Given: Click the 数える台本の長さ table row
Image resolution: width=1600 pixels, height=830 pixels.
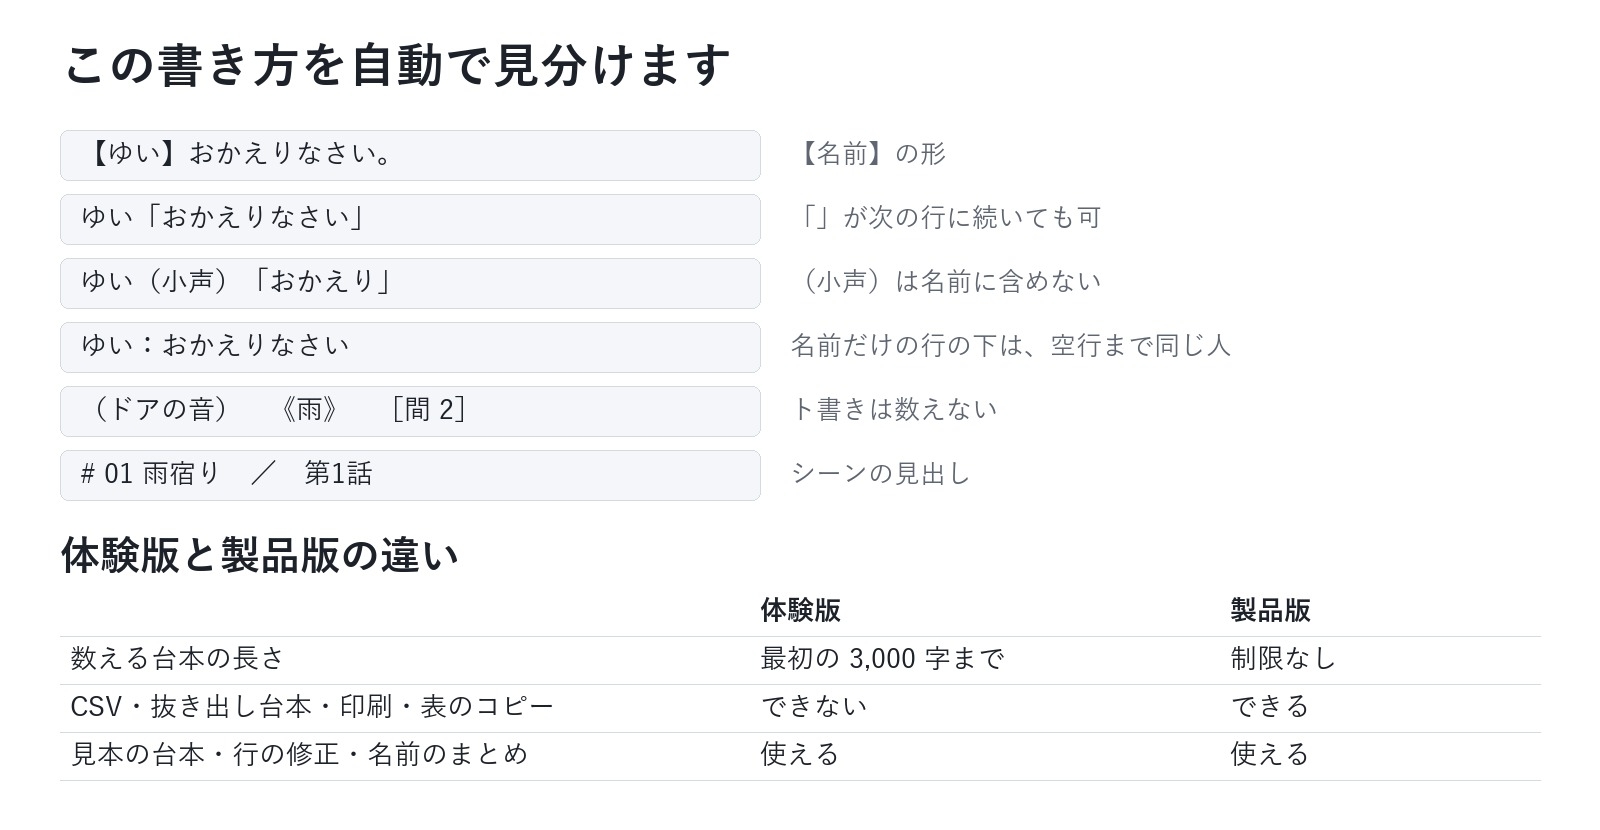Looking at the screenshot, I should click(801, 660).
